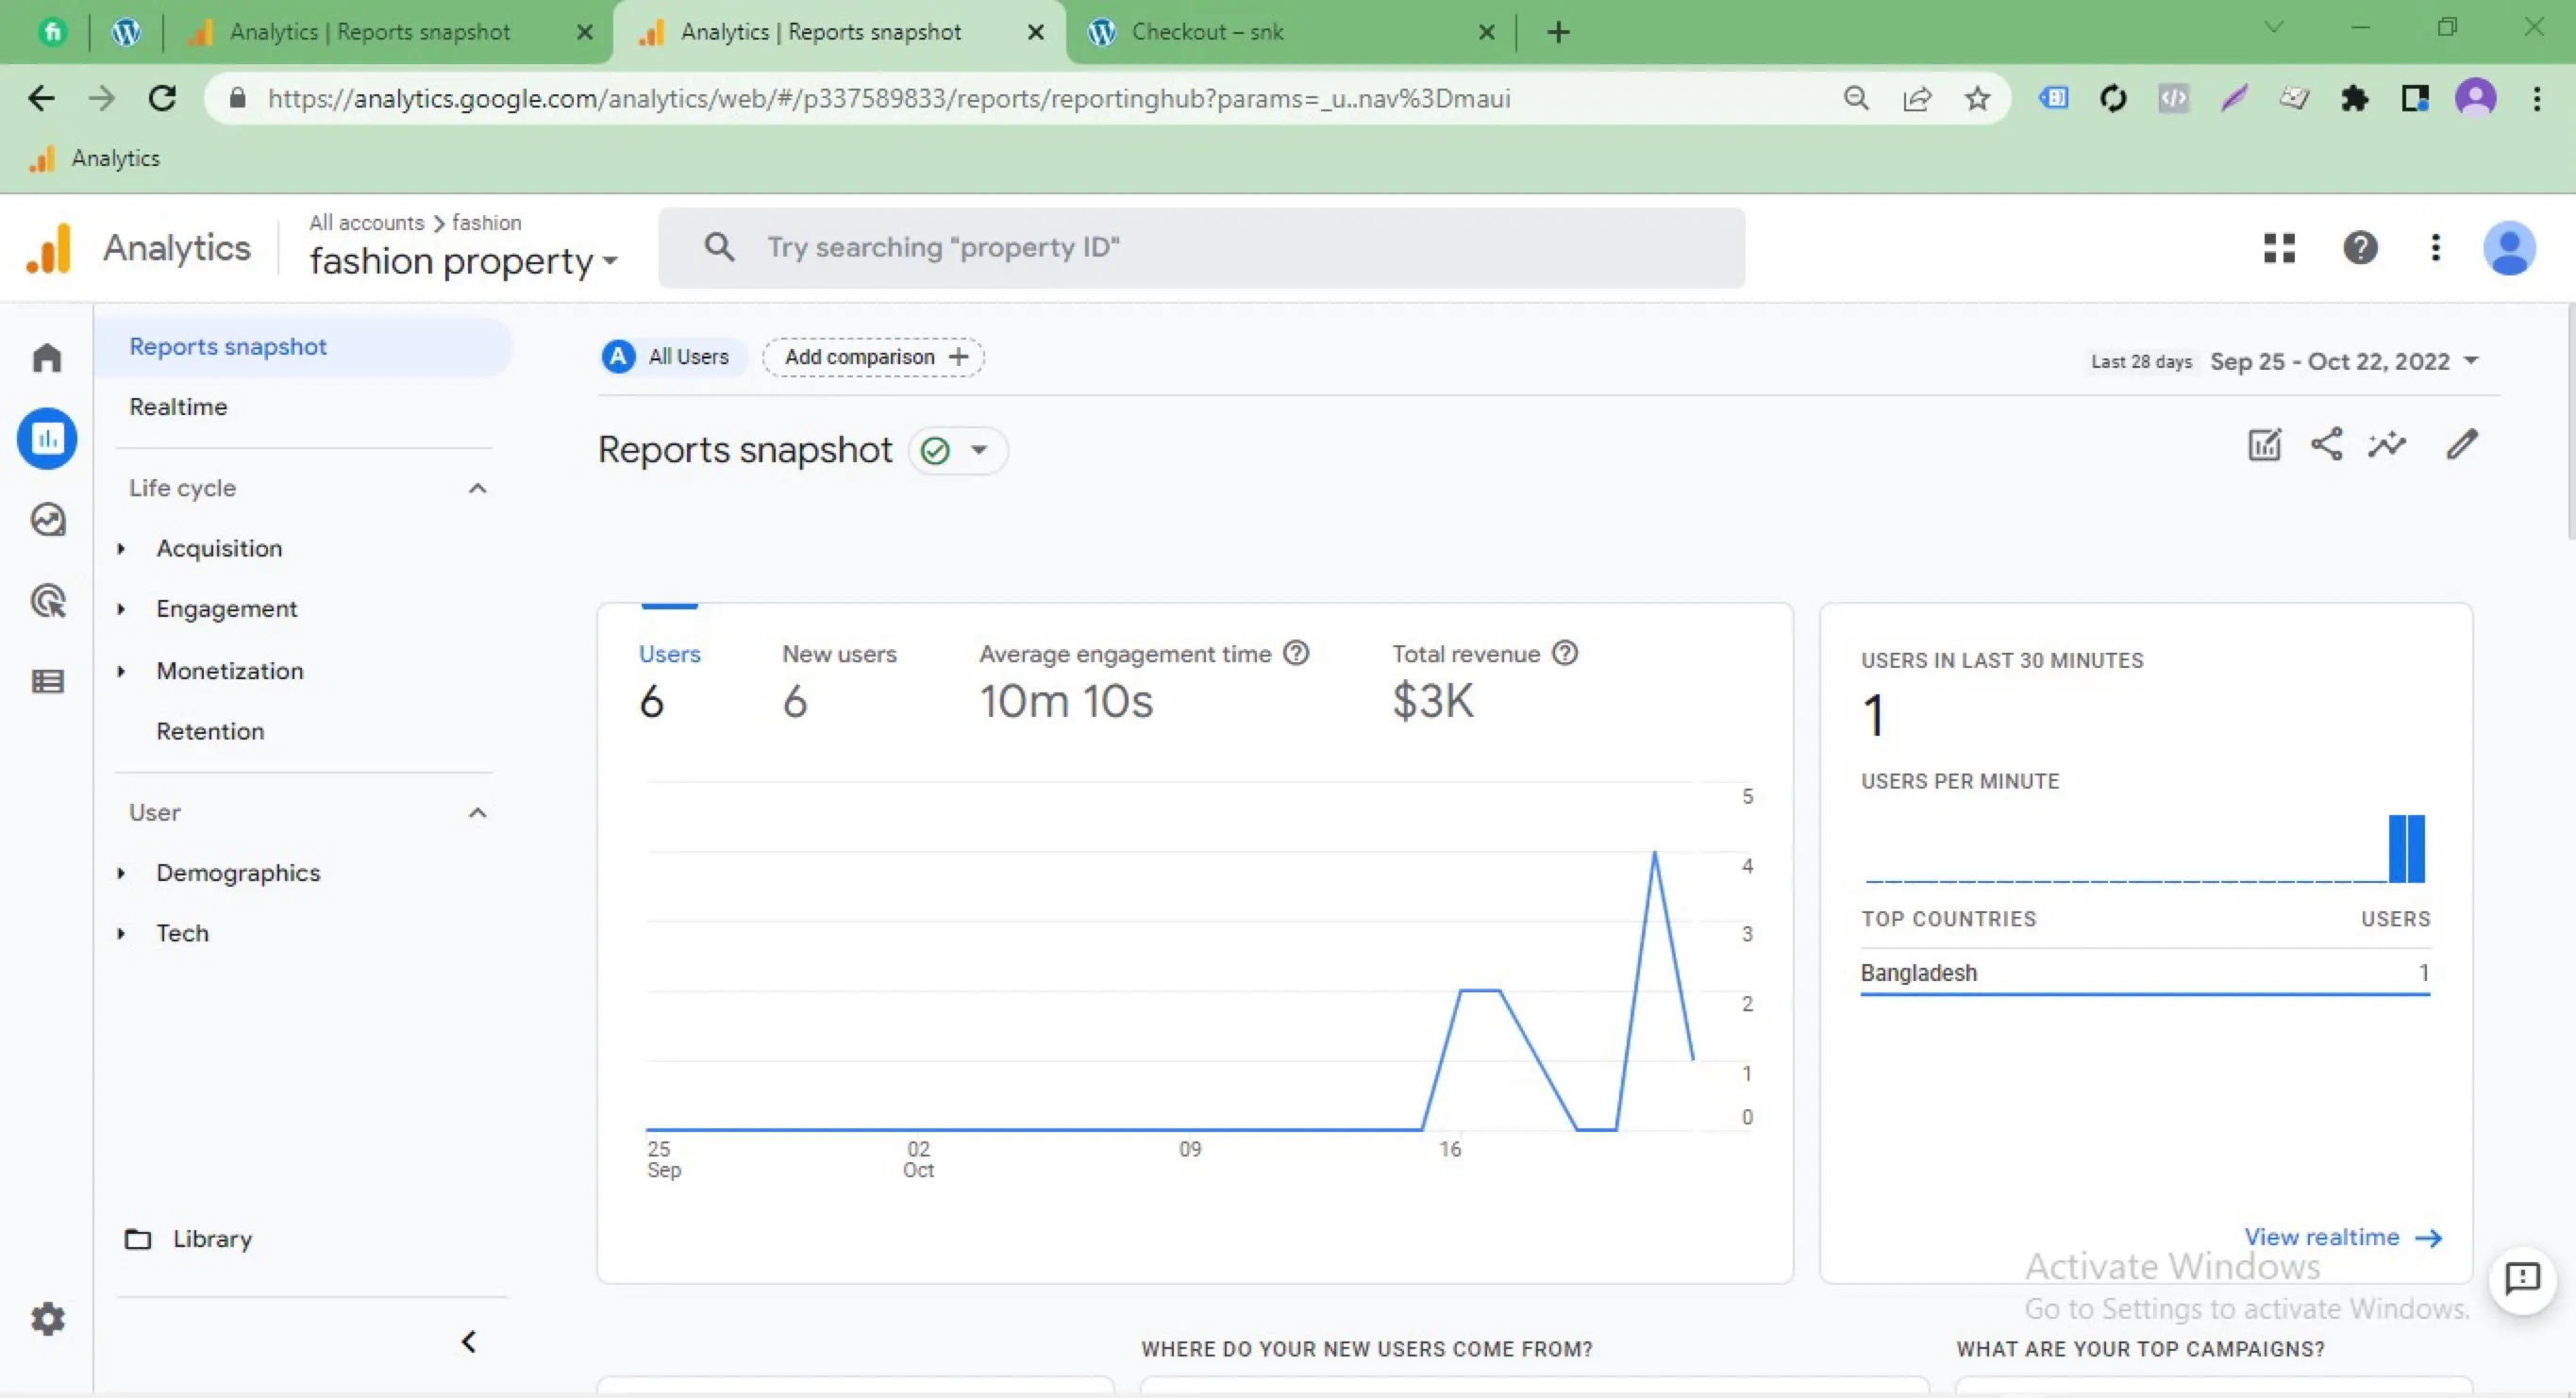Click the Analytics property search field
2576x1398 pixels.
1201,248
